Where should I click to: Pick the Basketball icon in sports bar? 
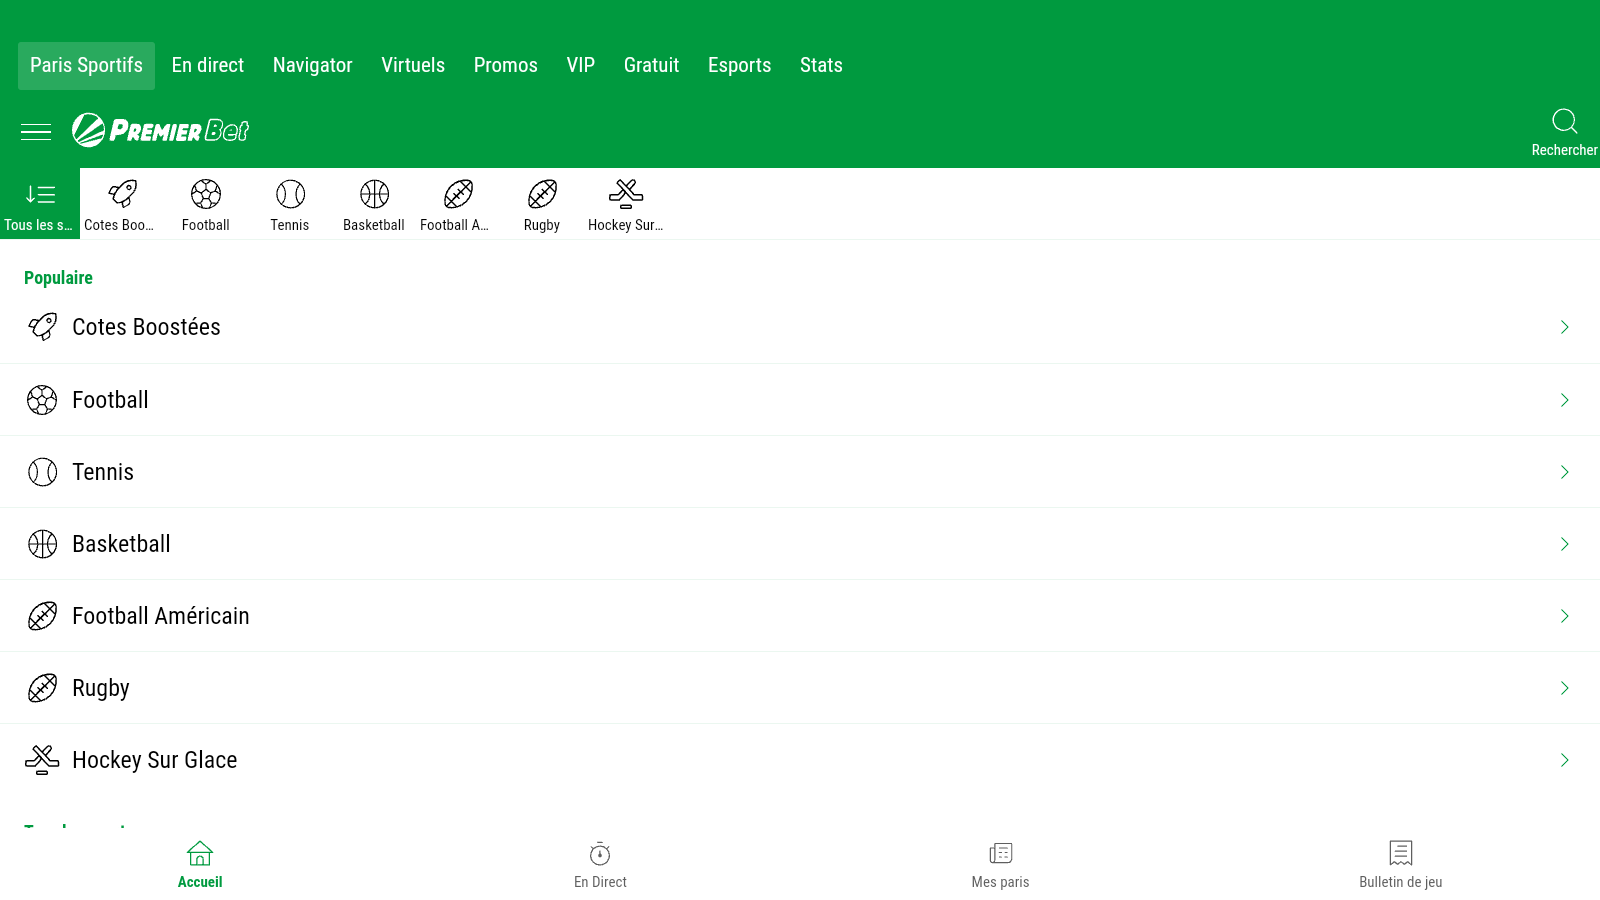[x=374, y=194]
